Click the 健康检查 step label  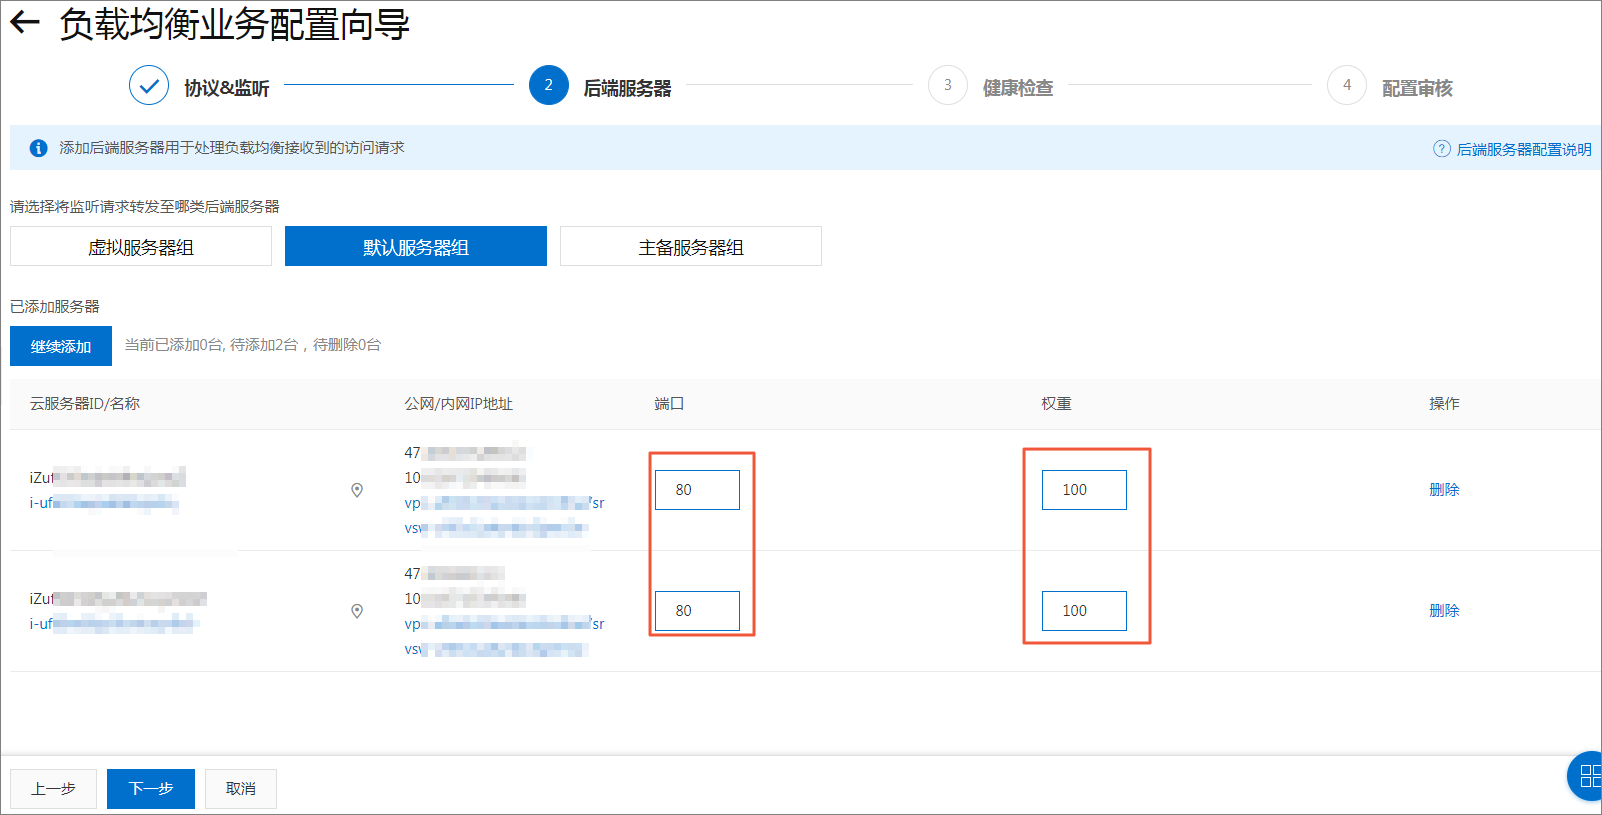click(x=1018, y=88)
